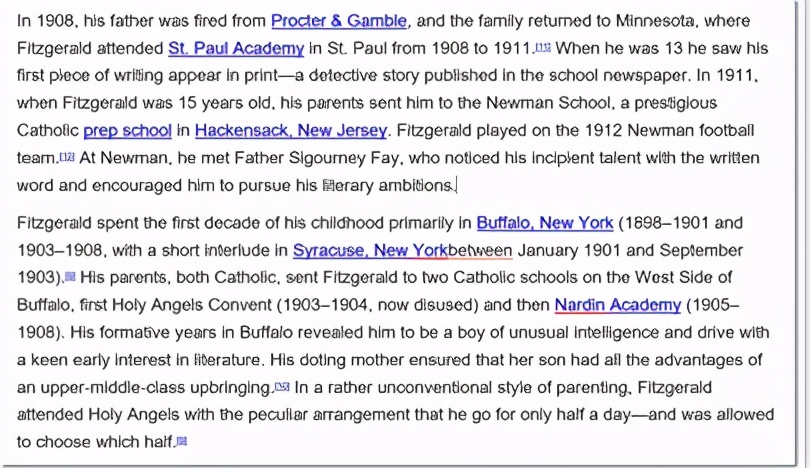
Task: Click the footnote marker after "choose which half."
Action: tap(181, 440)
